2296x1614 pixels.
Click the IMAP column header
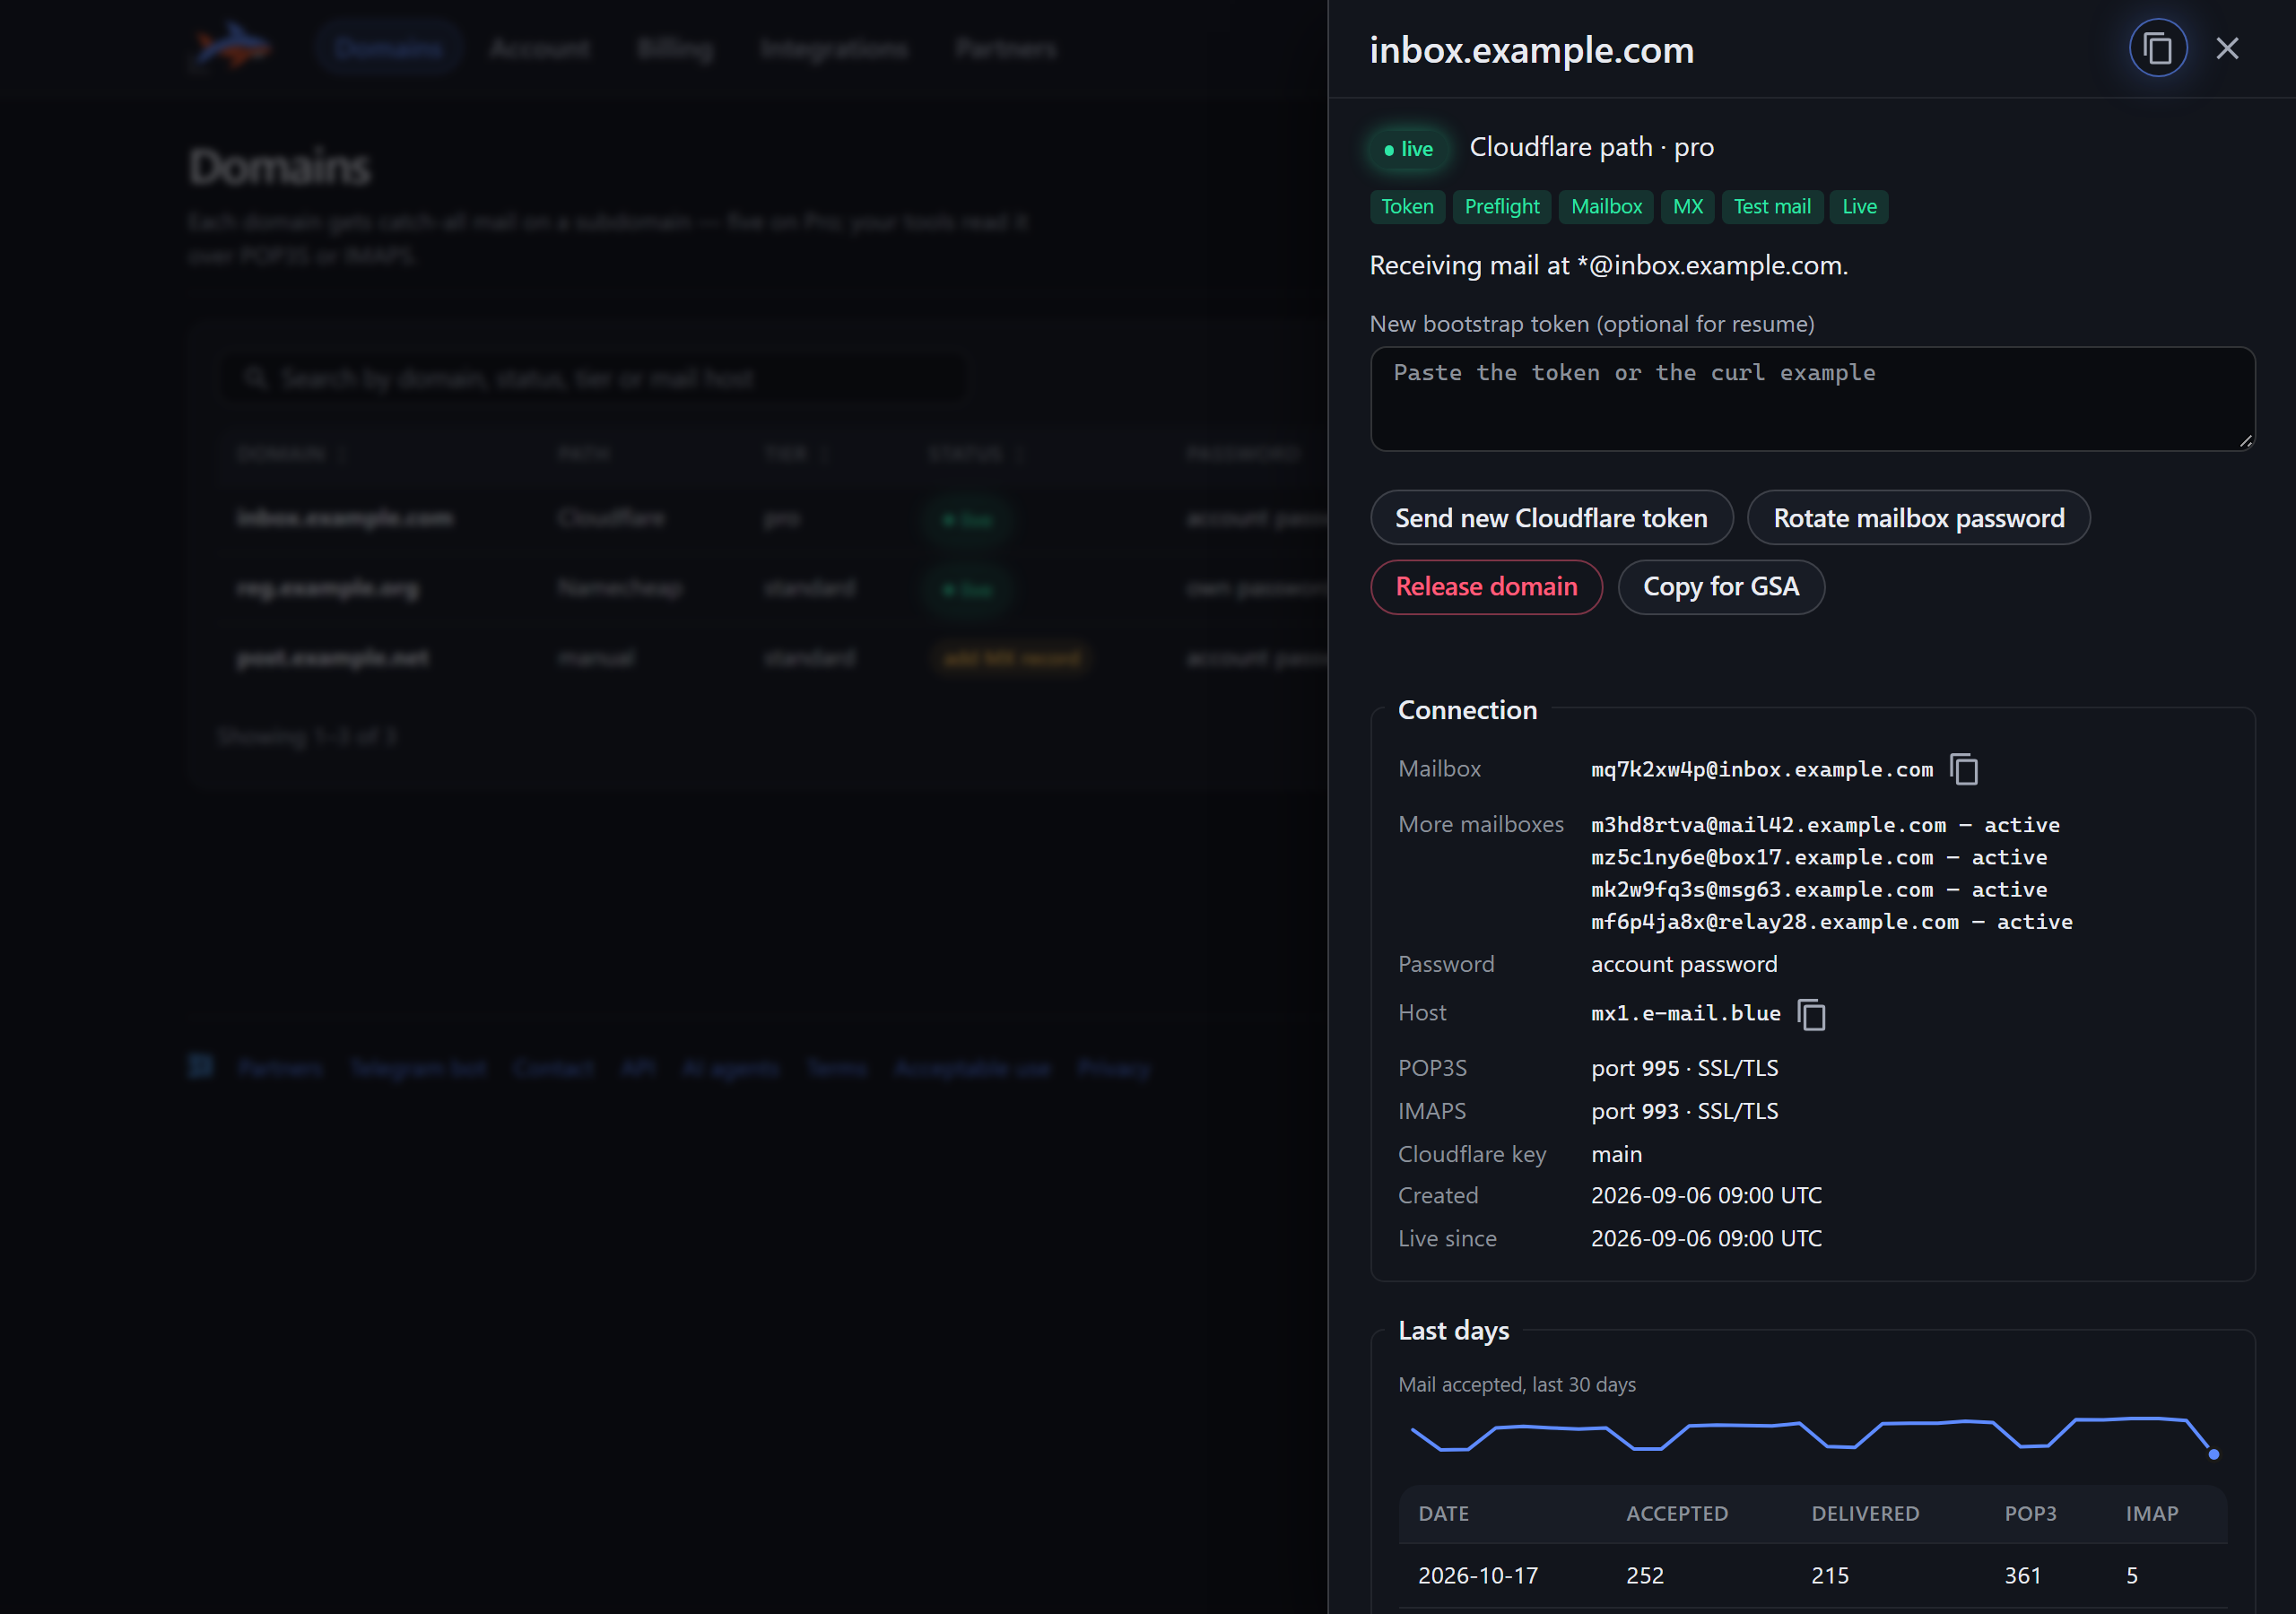pos(2151,1513)
